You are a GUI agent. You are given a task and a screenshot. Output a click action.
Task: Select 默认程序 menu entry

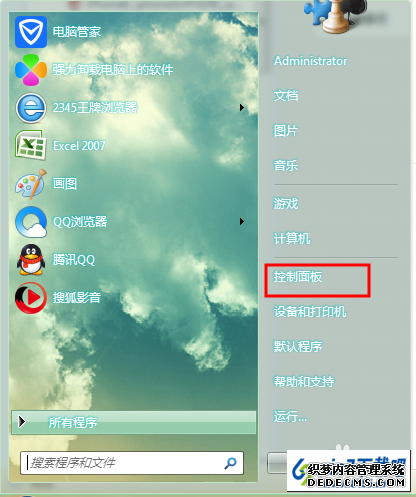[x=298, y=346]
